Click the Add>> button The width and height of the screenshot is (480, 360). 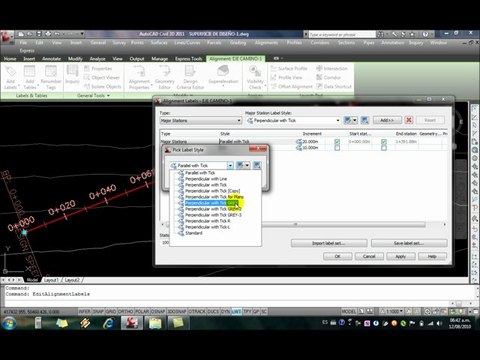pyautogui.click(x=387, y=120)
